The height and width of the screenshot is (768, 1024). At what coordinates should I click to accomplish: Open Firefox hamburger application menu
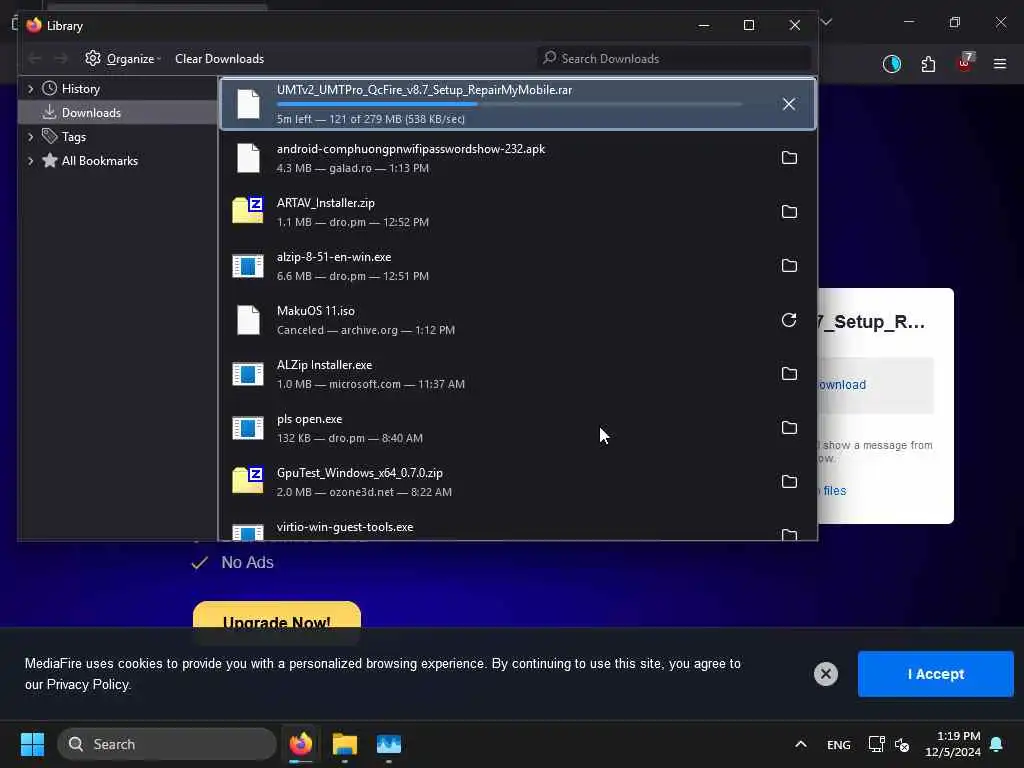tap(999, 64)
